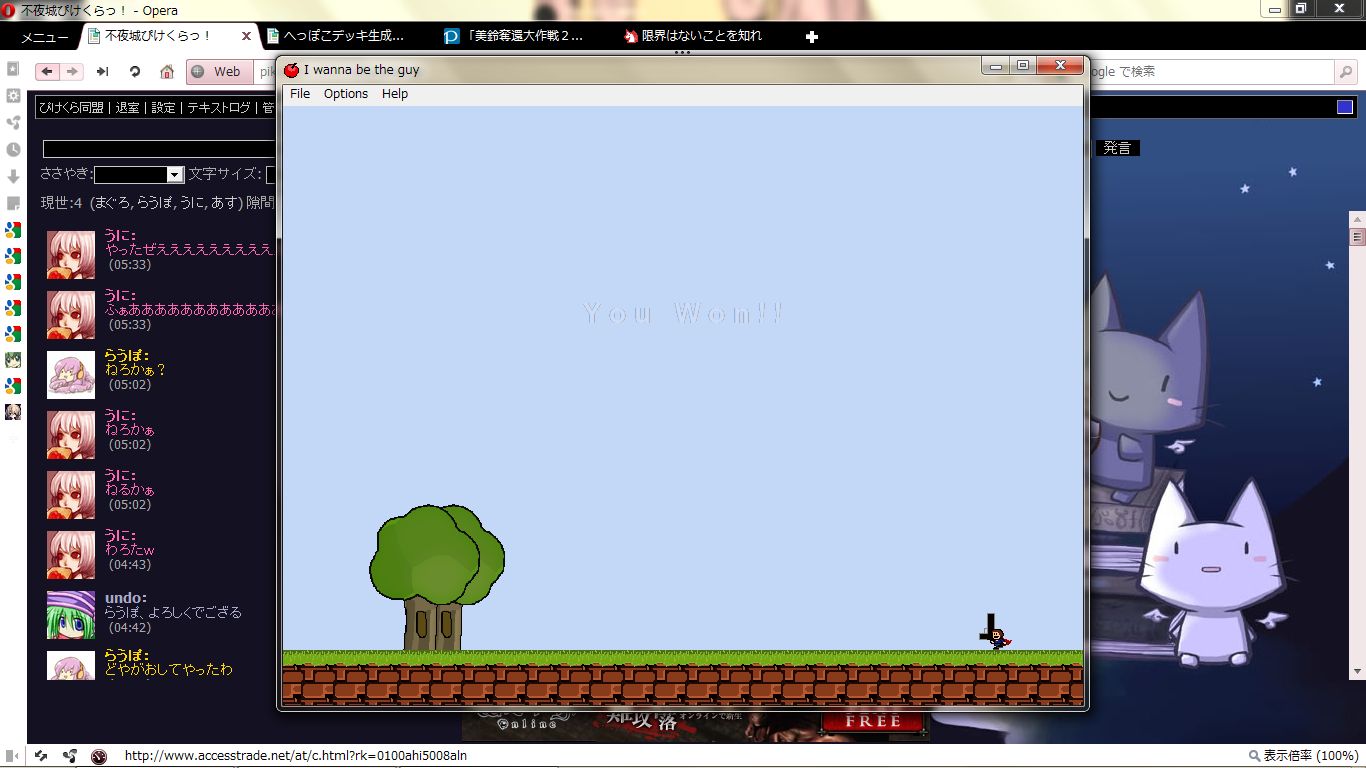Click the Opera Link sync icon in status bar

tap(41, 756)
